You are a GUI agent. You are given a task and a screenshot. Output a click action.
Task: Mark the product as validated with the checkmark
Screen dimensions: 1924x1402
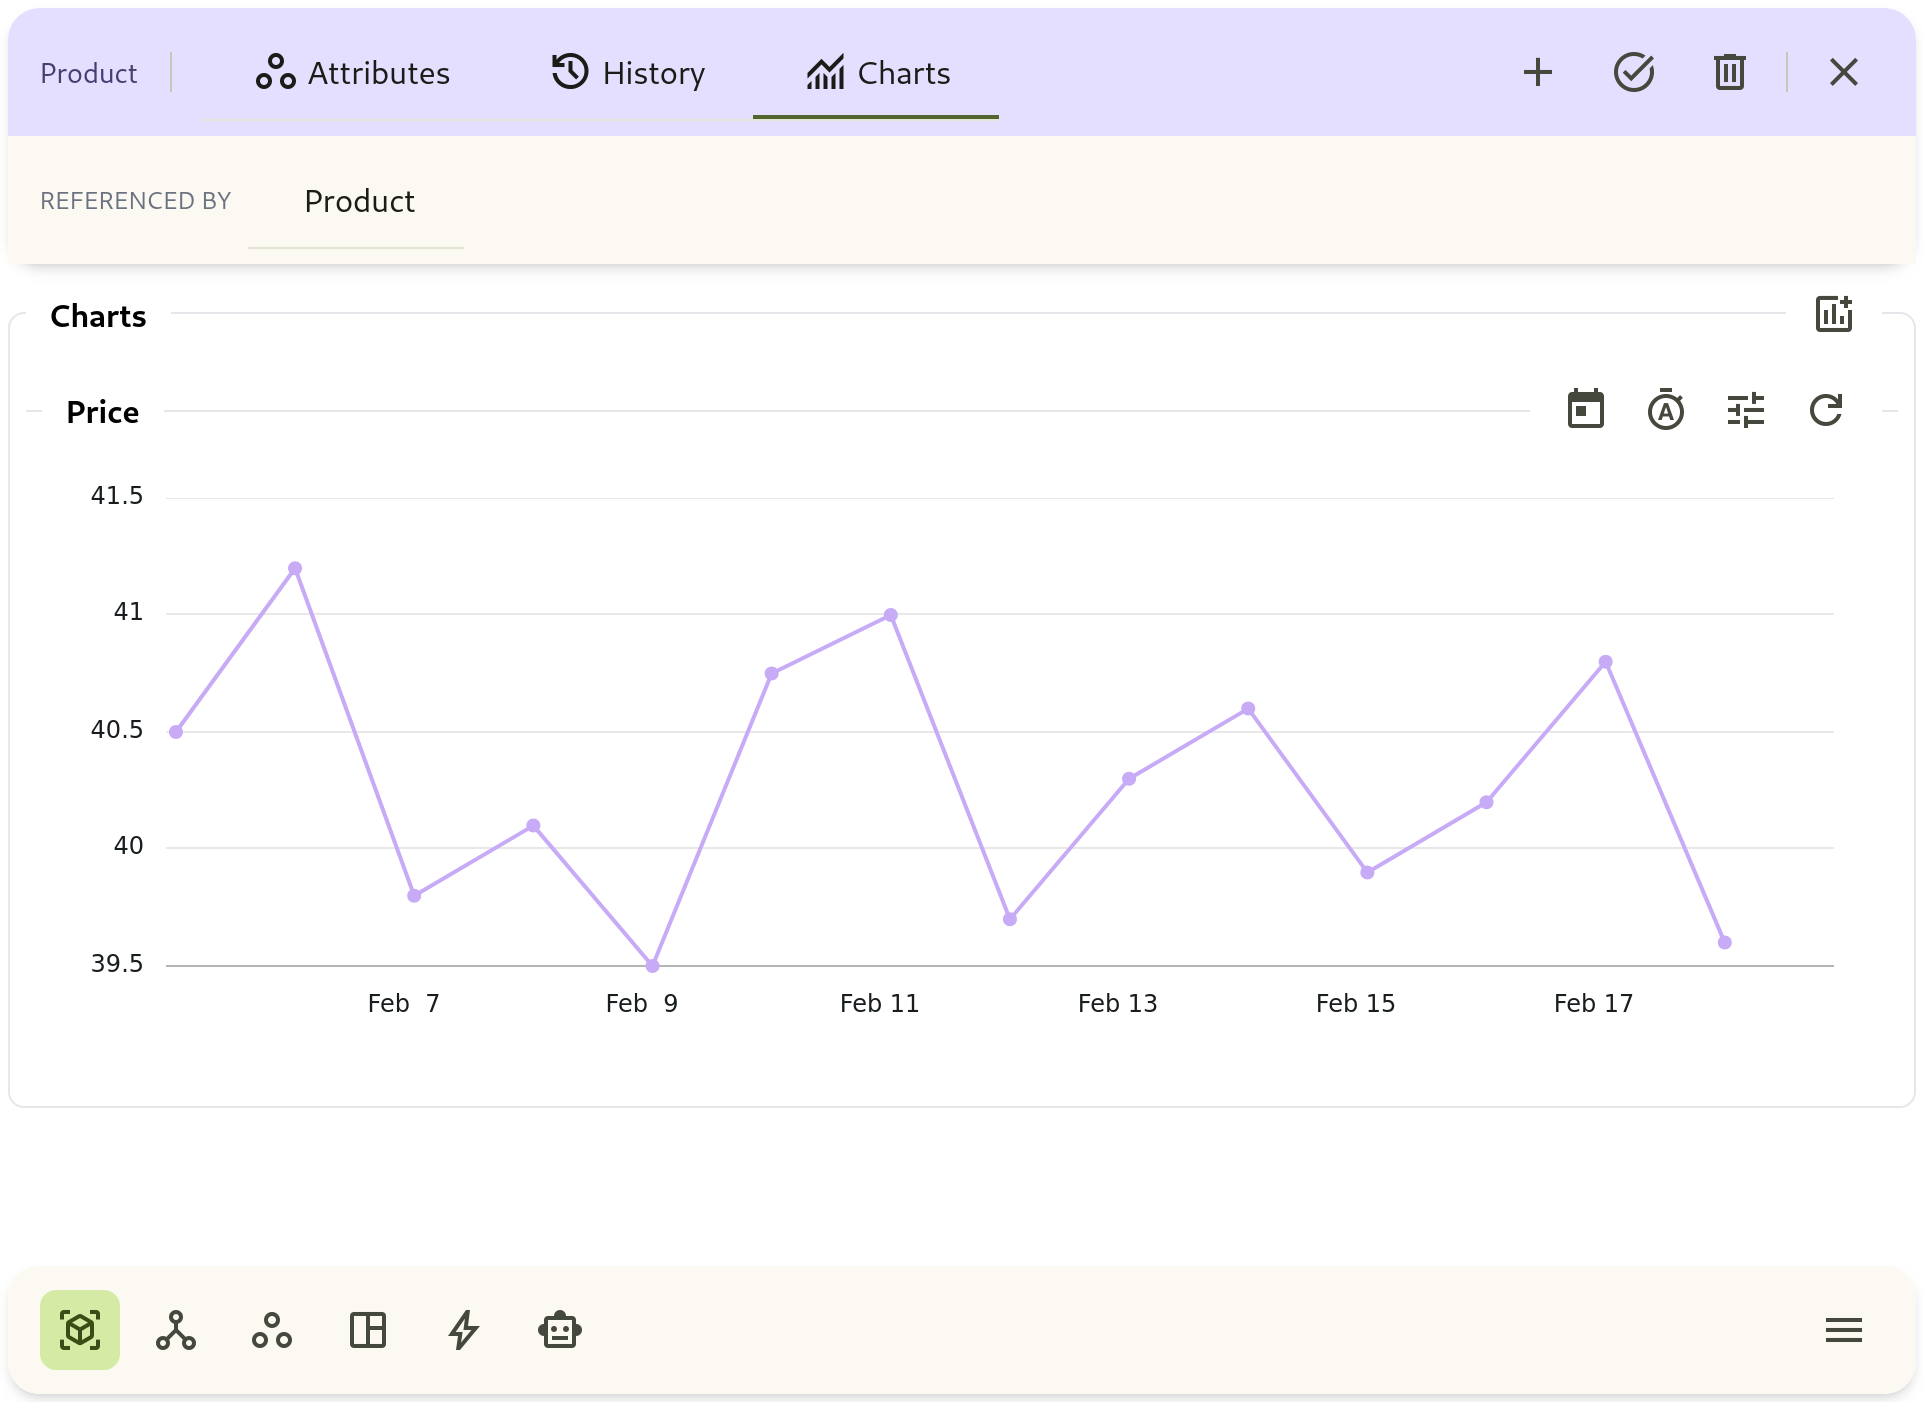1633,72
